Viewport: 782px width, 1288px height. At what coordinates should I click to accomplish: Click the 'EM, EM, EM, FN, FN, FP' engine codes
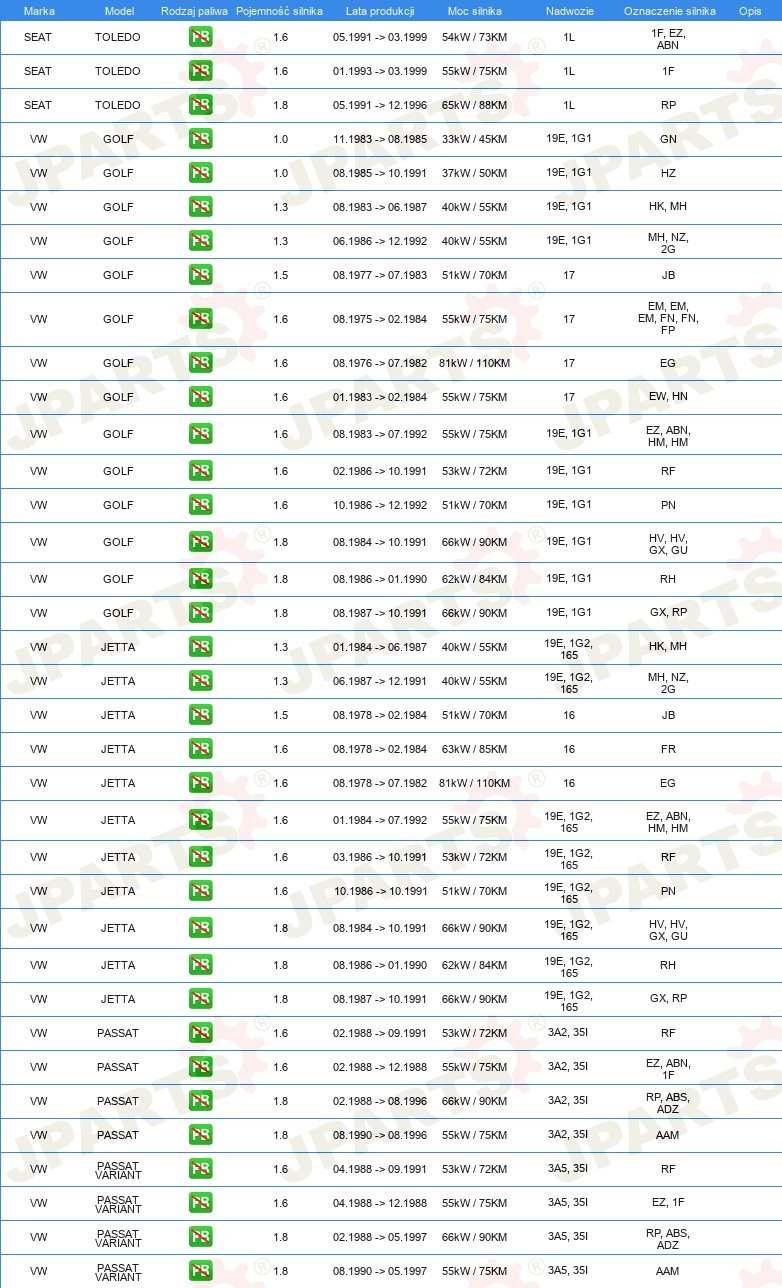pos(669,319)
